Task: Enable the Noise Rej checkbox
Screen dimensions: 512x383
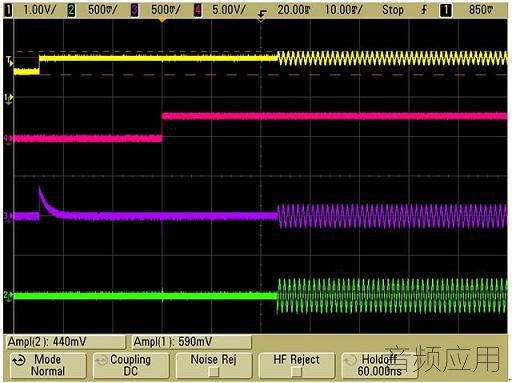Action: (x=214, y=372)
